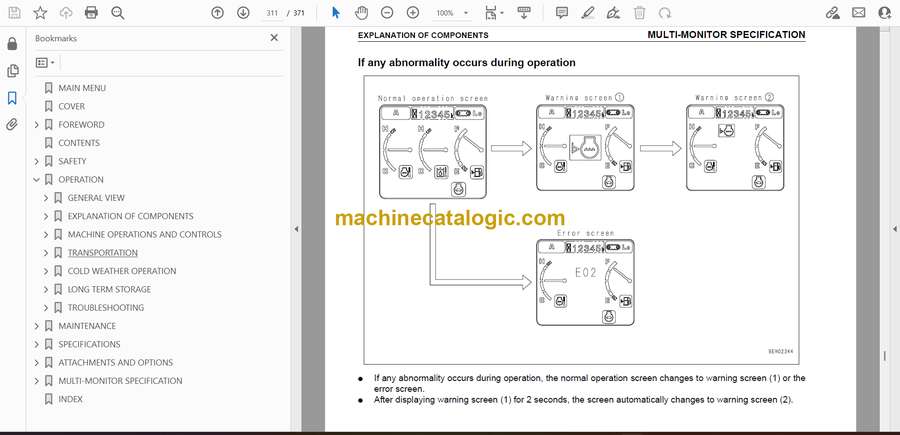Click the rotate/undo circular arrow icon
Image resolution: width=900 pixels, height=435 pixels.
tap(665, 13)
